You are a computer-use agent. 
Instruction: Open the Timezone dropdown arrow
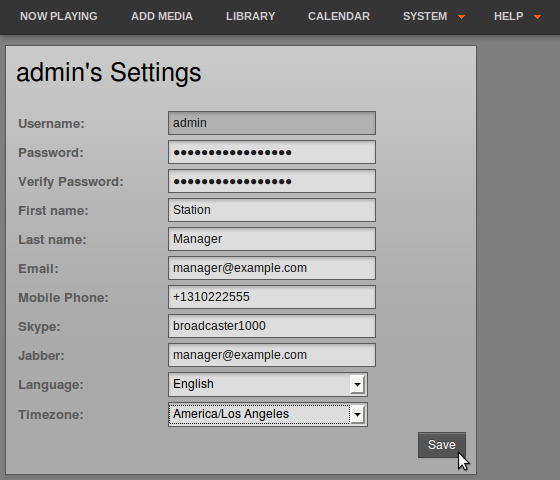pos(357,415)
